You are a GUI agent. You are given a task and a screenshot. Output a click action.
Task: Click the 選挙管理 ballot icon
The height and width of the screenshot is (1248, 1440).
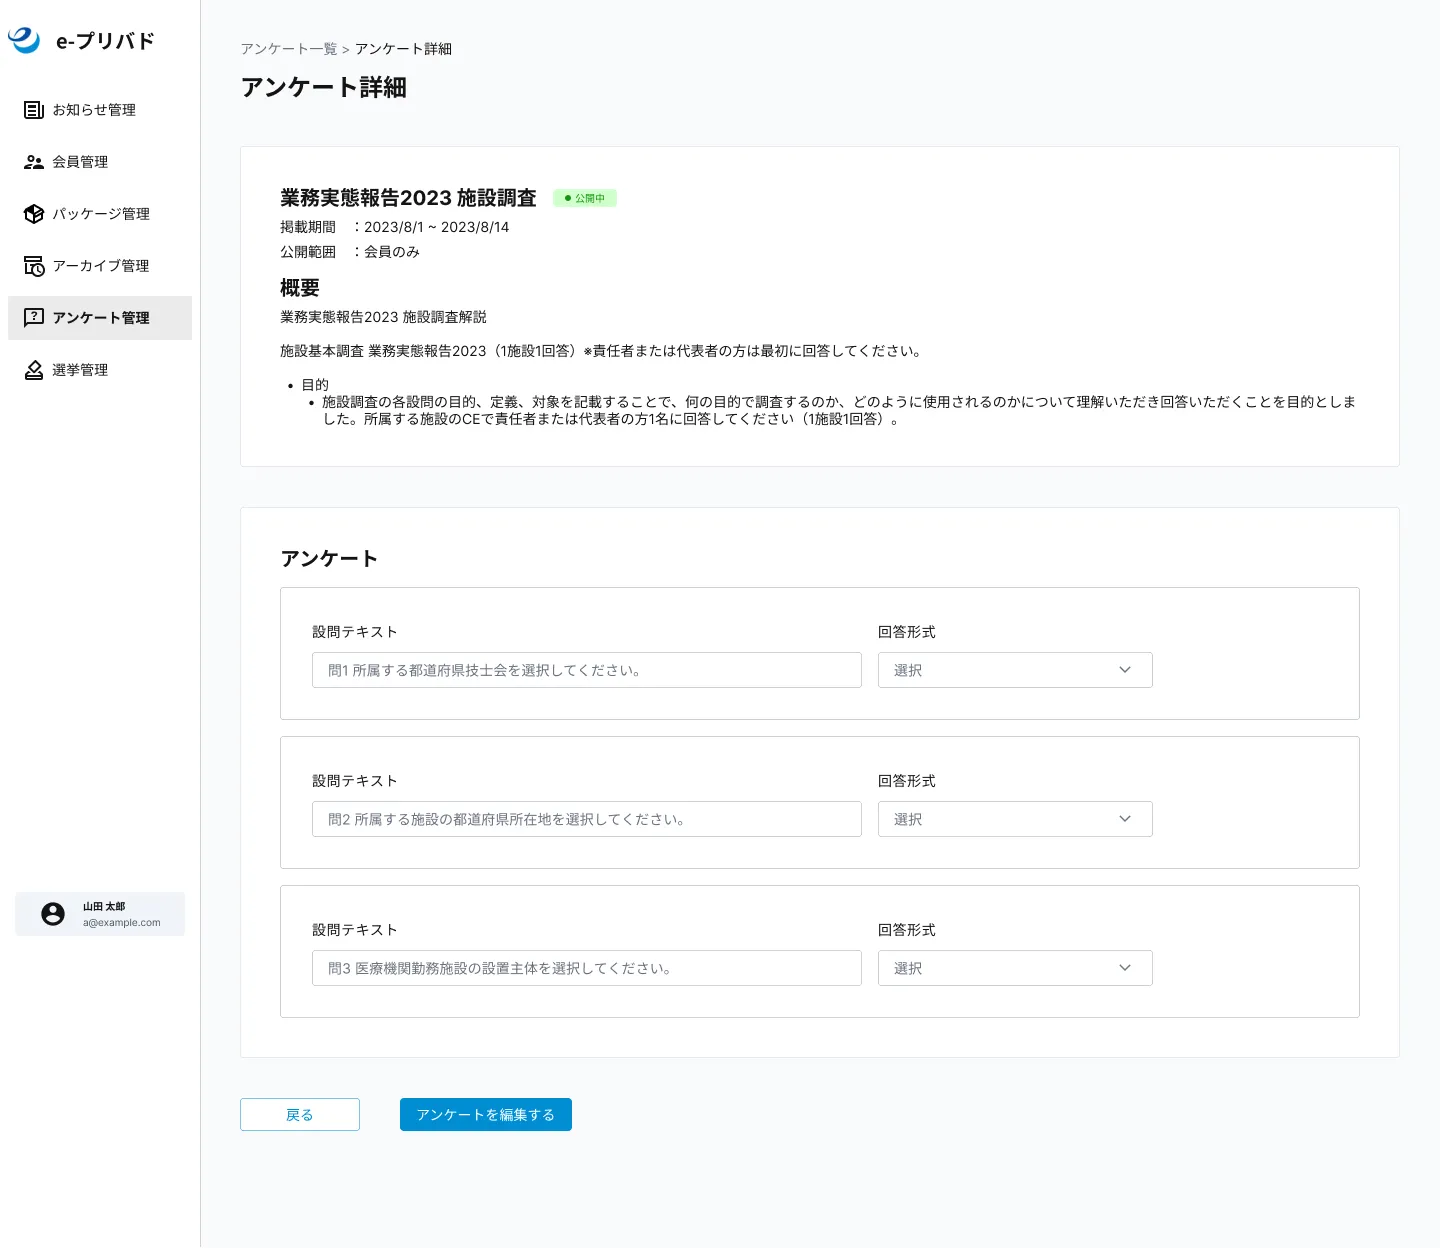(34, 370)
